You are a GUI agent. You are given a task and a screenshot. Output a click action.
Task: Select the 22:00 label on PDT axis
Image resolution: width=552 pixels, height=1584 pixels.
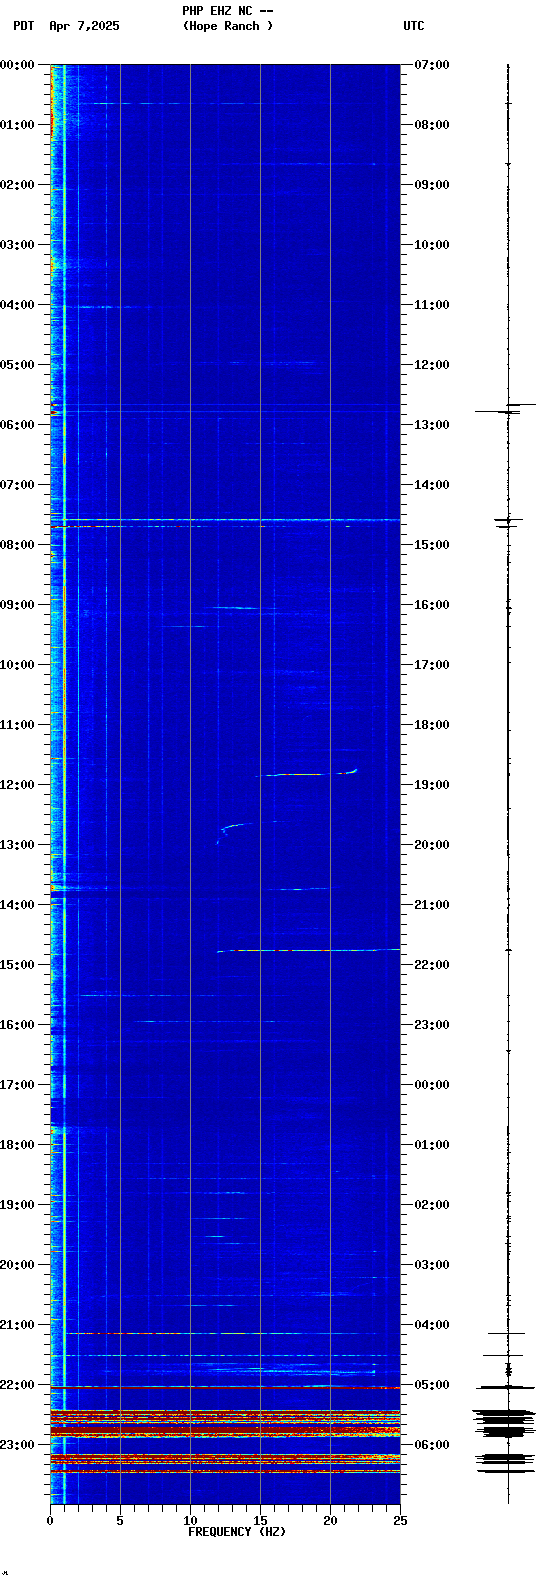click(x=17, y=1385)
